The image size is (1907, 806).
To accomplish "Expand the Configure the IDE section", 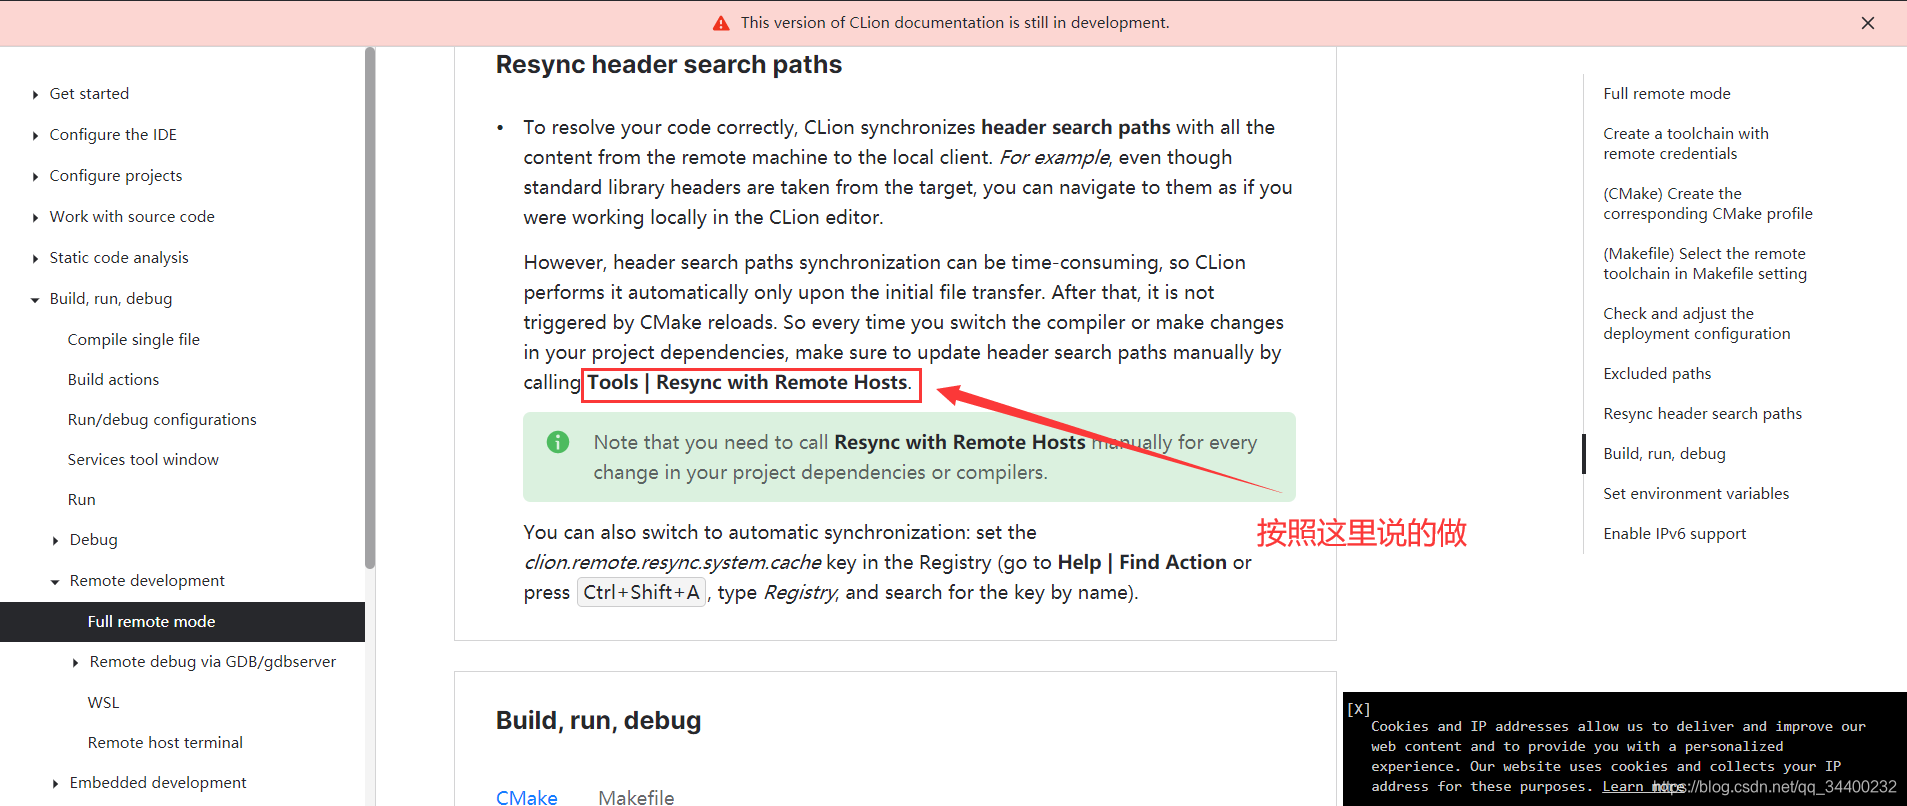I will click(35, 135).
